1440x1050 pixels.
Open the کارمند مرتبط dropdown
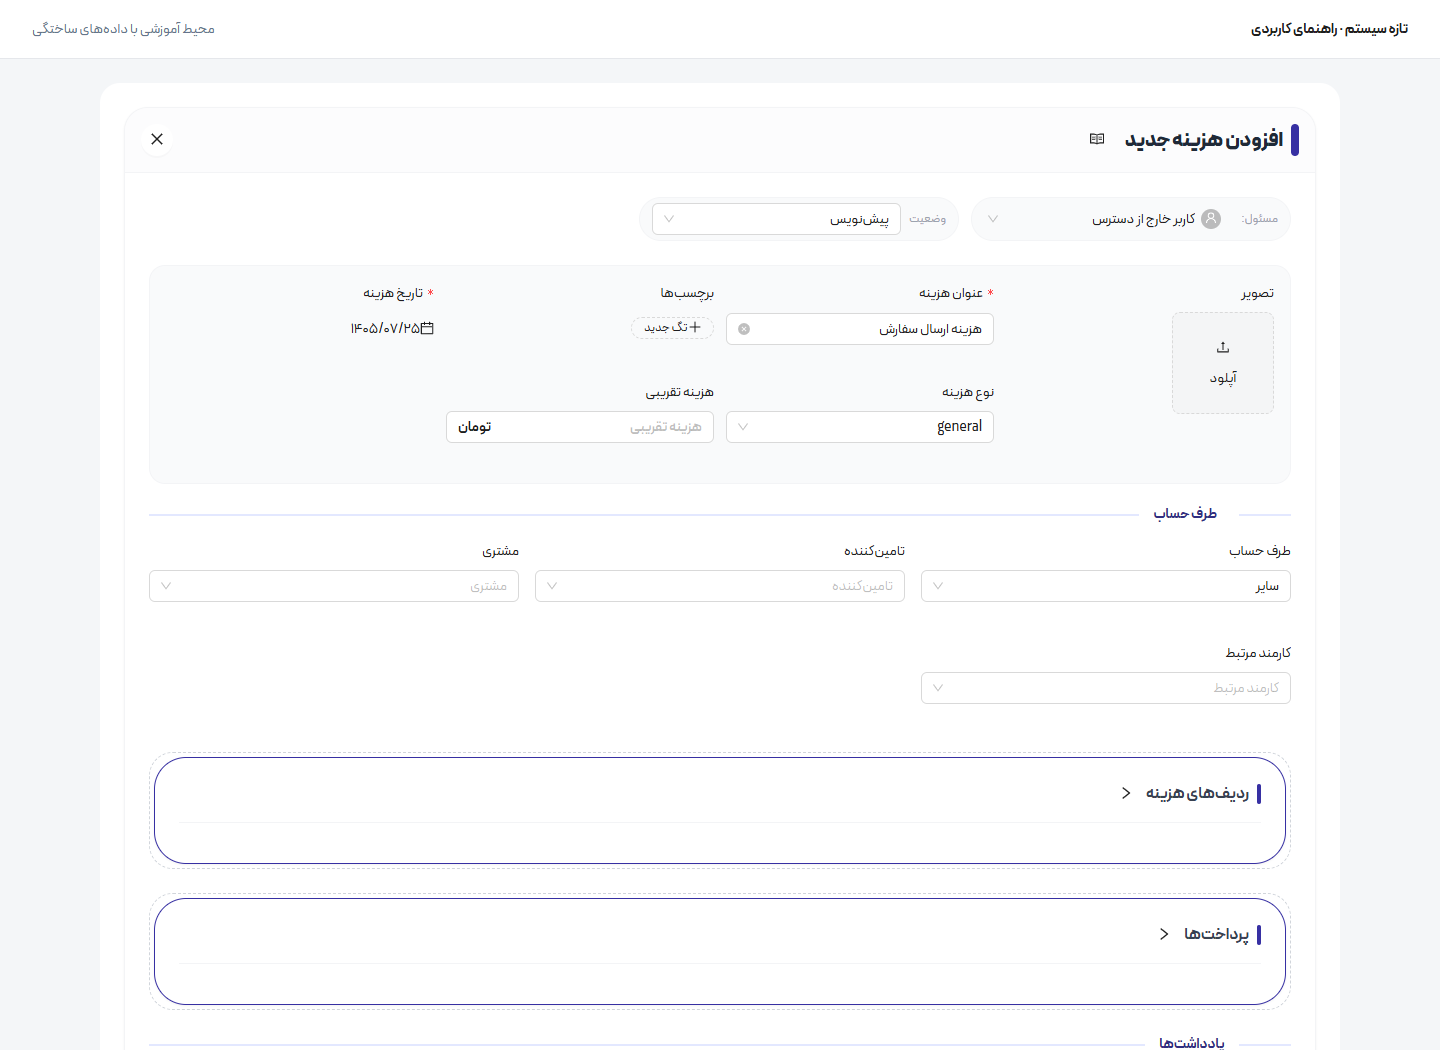pos(1106,688)
